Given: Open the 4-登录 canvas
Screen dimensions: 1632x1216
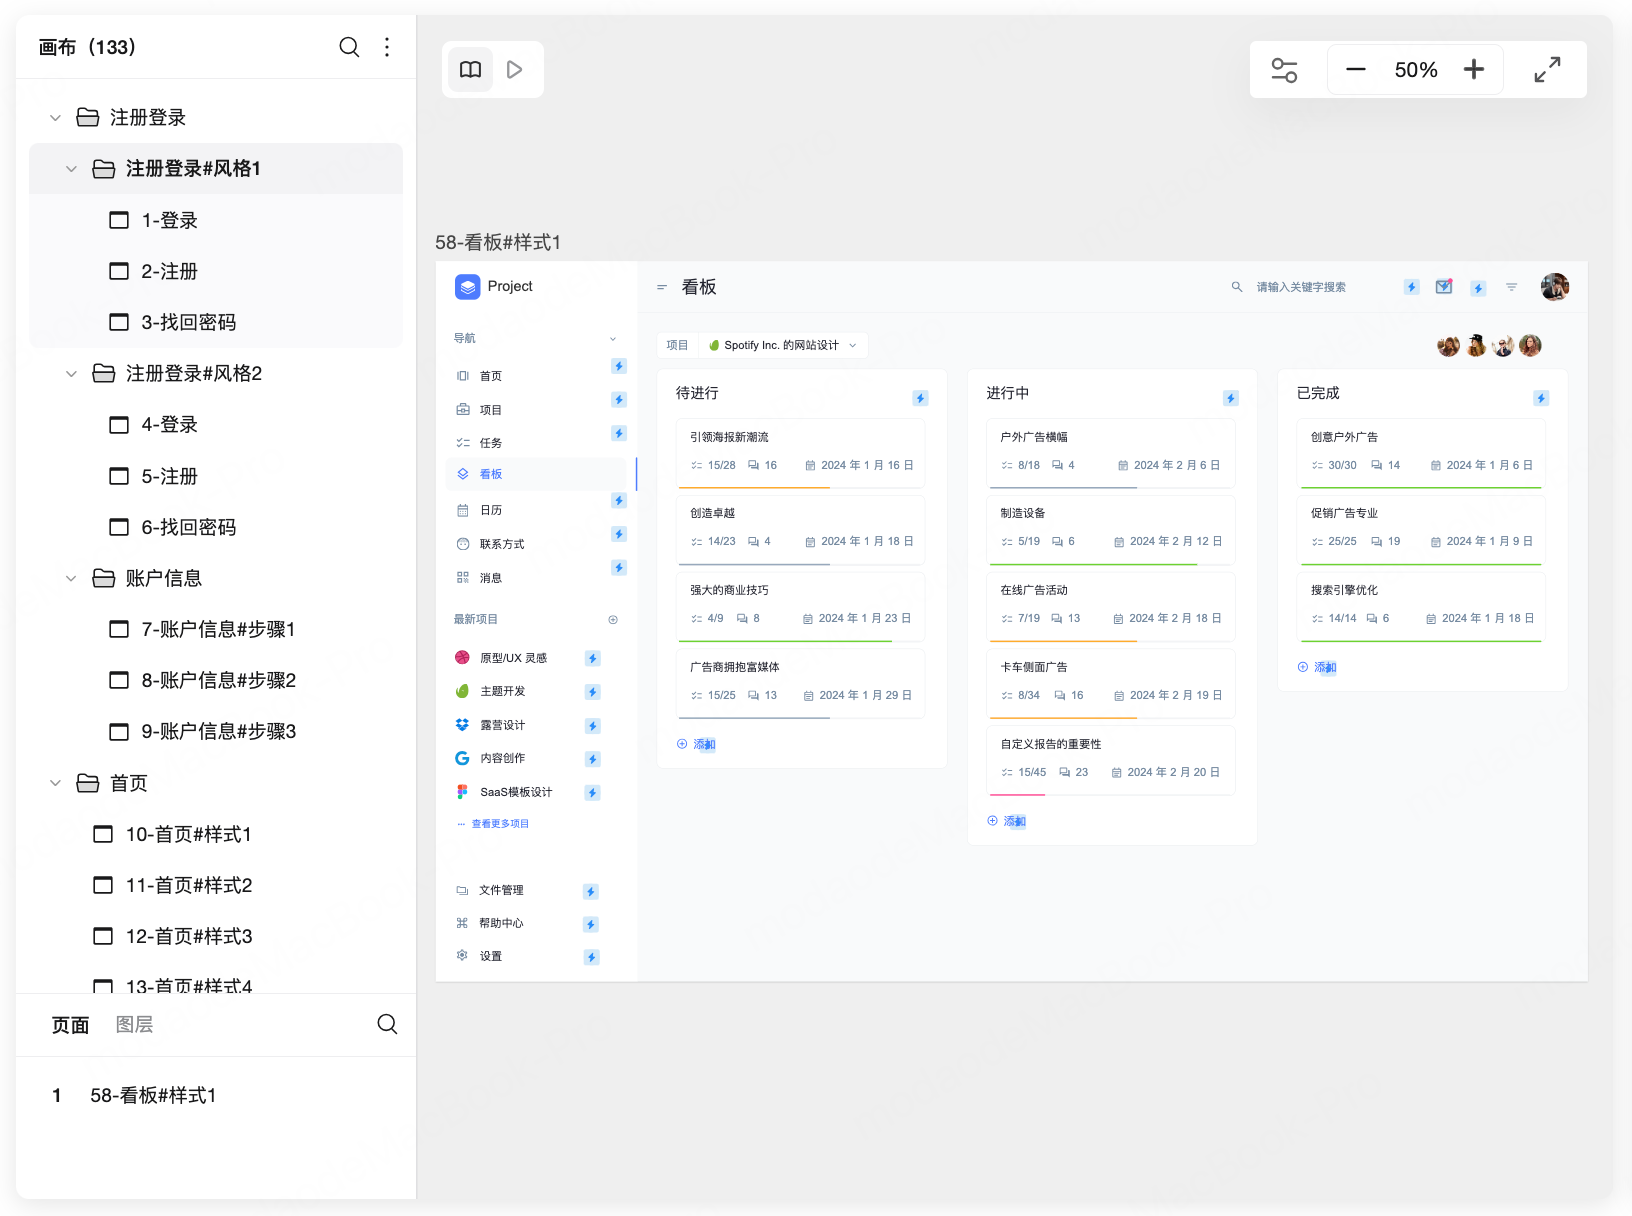Looking at the screenshot, I should coord(216,424).
